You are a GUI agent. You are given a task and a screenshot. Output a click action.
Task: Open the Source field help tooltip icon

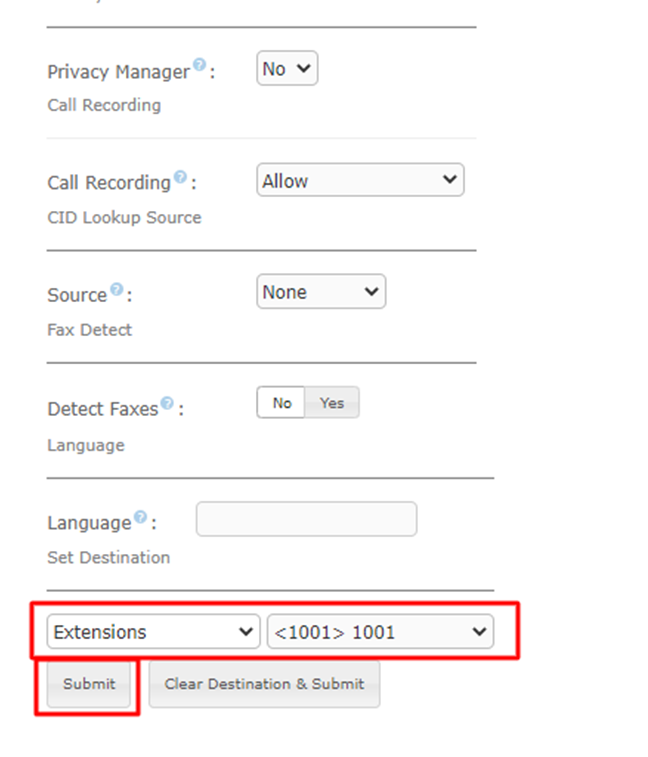click(x=116, y=290)
